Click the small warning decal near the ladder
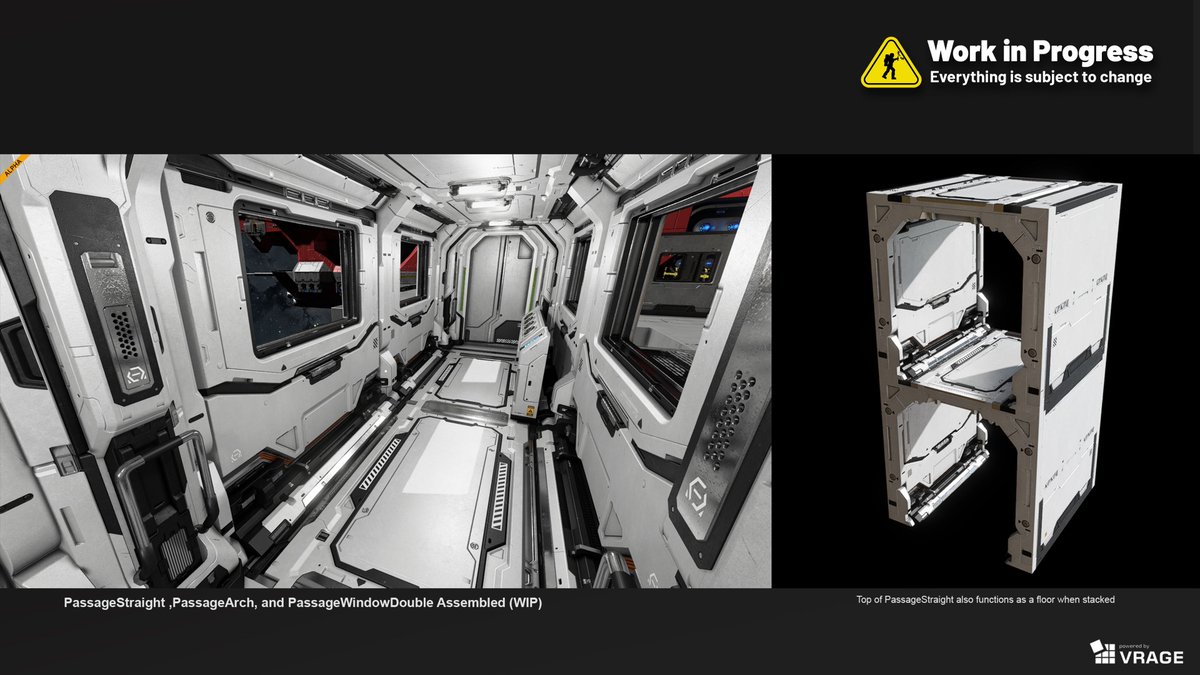Viewport: 1200px width, 675px height. pos(529,409)
